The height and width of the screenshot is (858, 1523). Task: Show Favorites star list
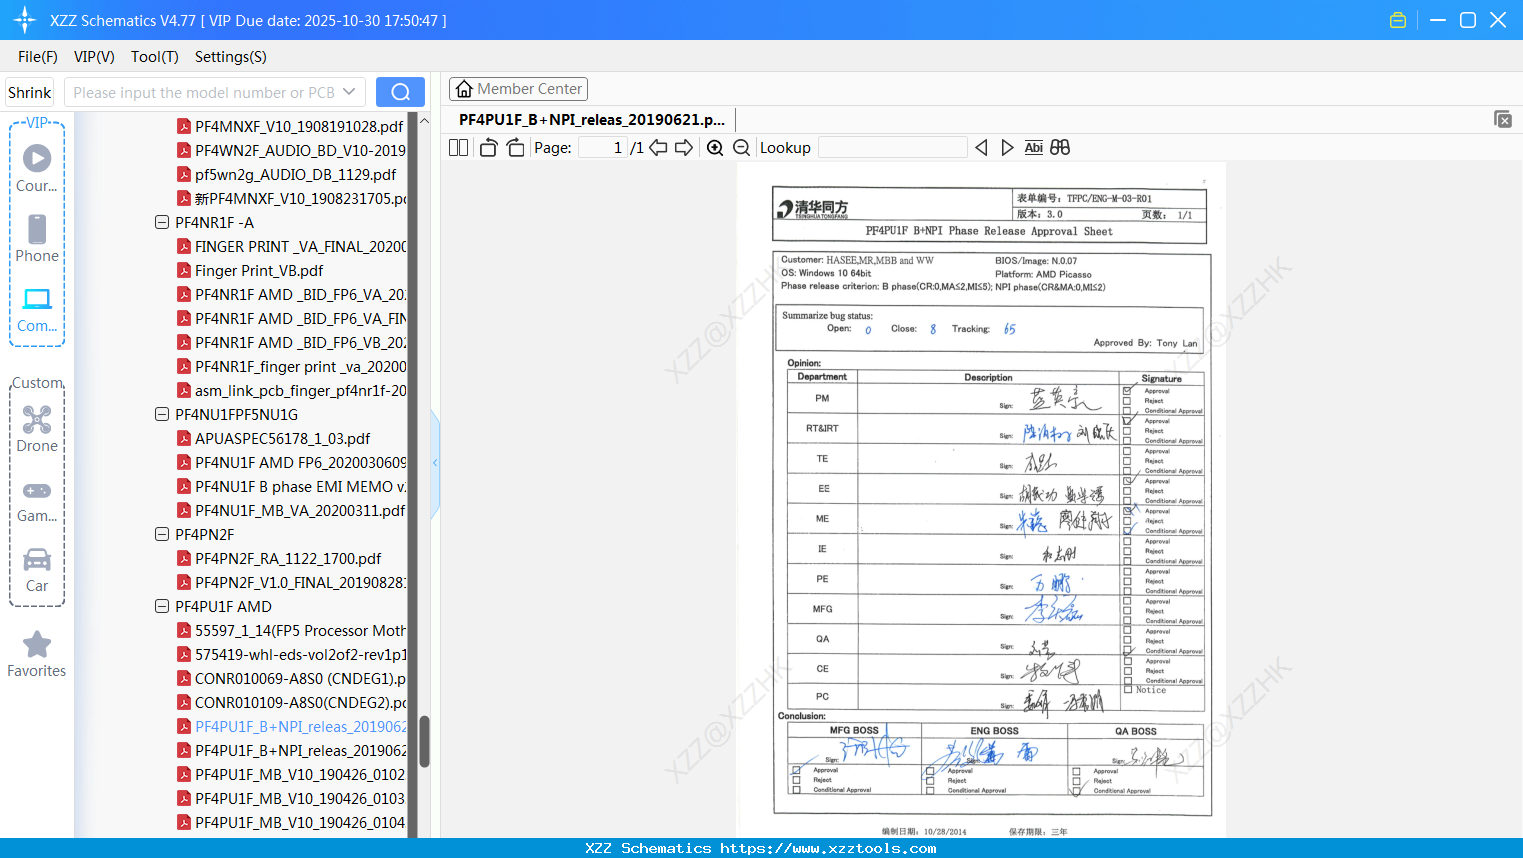click(x=37, y=654)
